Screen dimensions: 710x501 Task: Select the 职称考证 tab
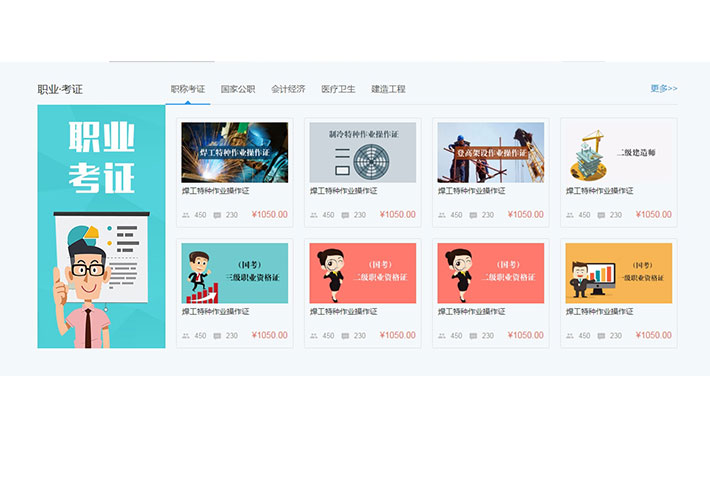188,89
